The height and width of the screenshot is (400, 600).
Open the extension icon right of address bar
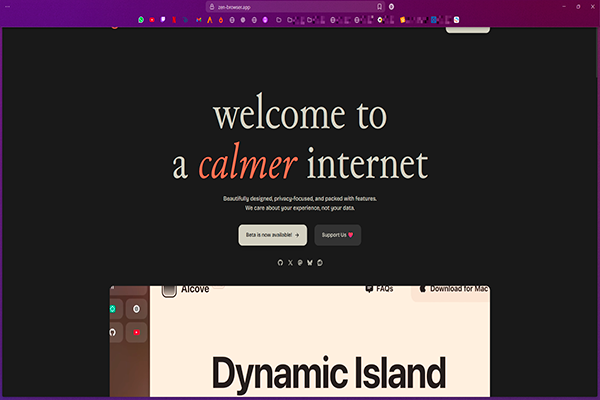click(391, 7)
